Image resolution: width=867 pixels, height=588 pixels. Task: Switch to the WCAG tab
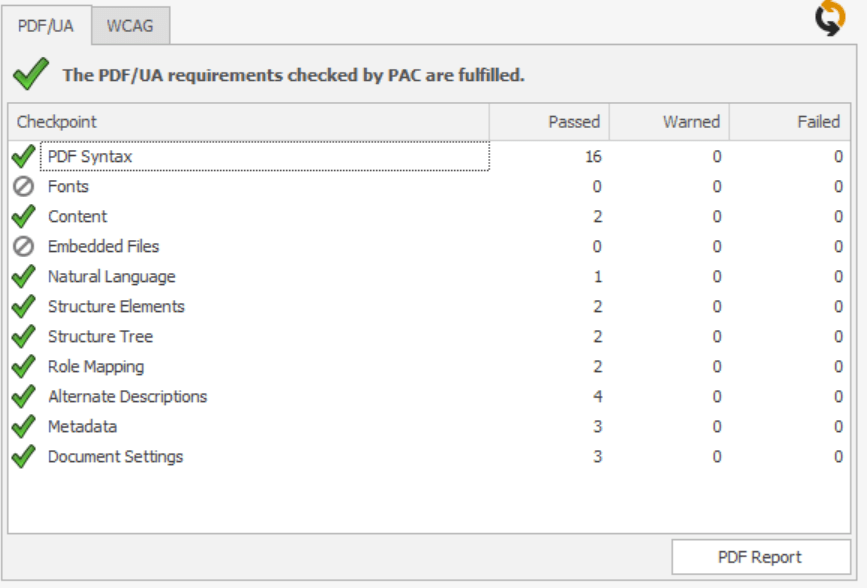pyautogui.click(x=130, y=26)
